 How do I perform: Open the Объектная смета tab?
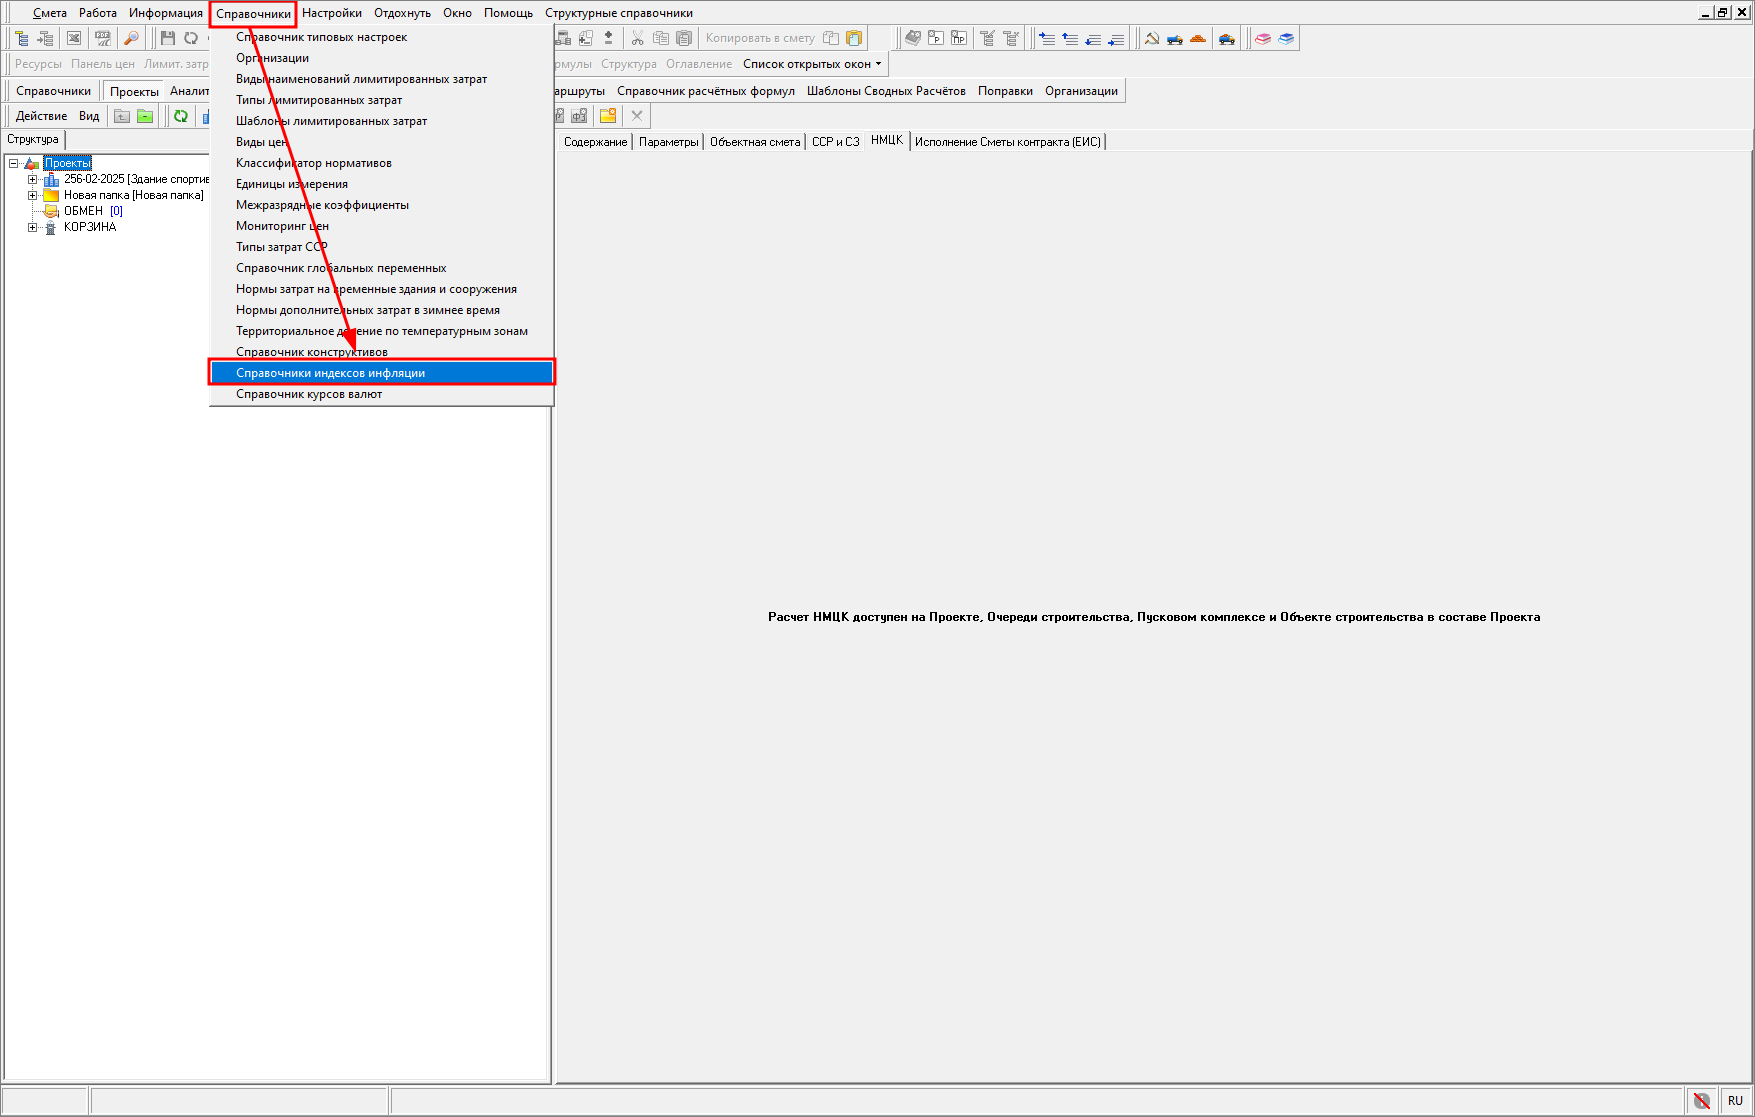tap(755, 142)
